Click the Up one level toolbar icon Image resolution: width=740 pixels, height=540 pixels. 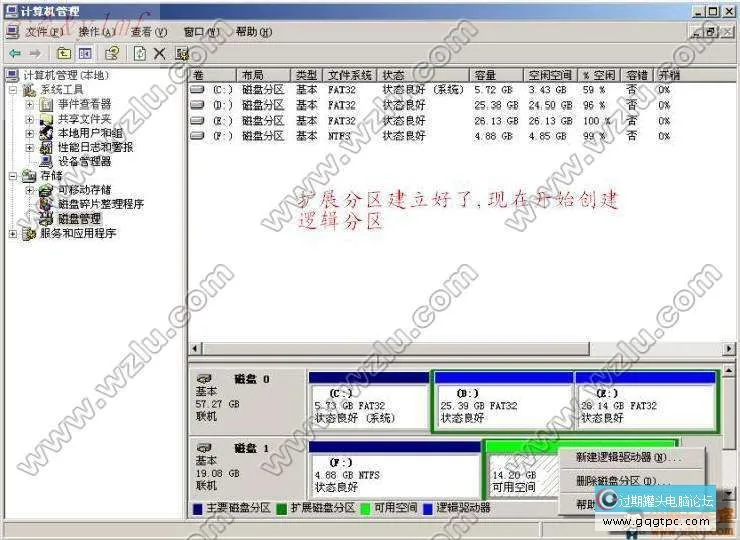point(64,53)
